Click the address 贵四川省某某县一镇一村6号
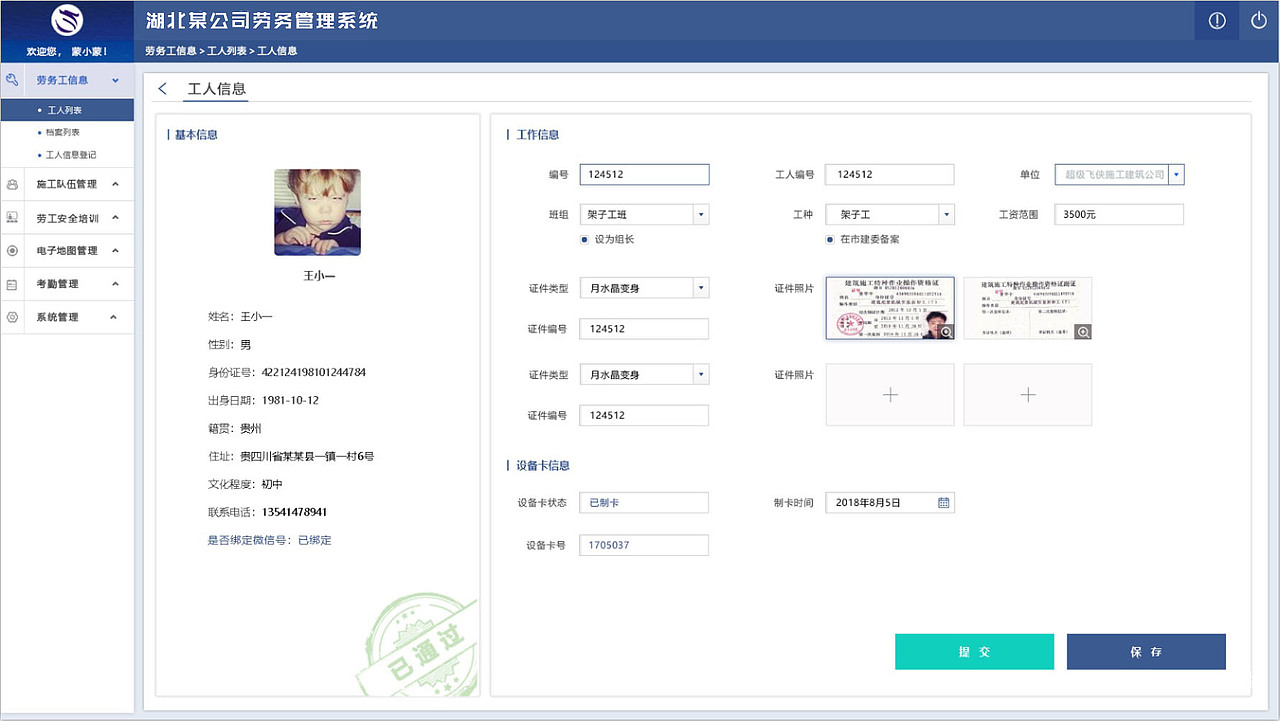 pyautogui.click(x=307, y=456)
